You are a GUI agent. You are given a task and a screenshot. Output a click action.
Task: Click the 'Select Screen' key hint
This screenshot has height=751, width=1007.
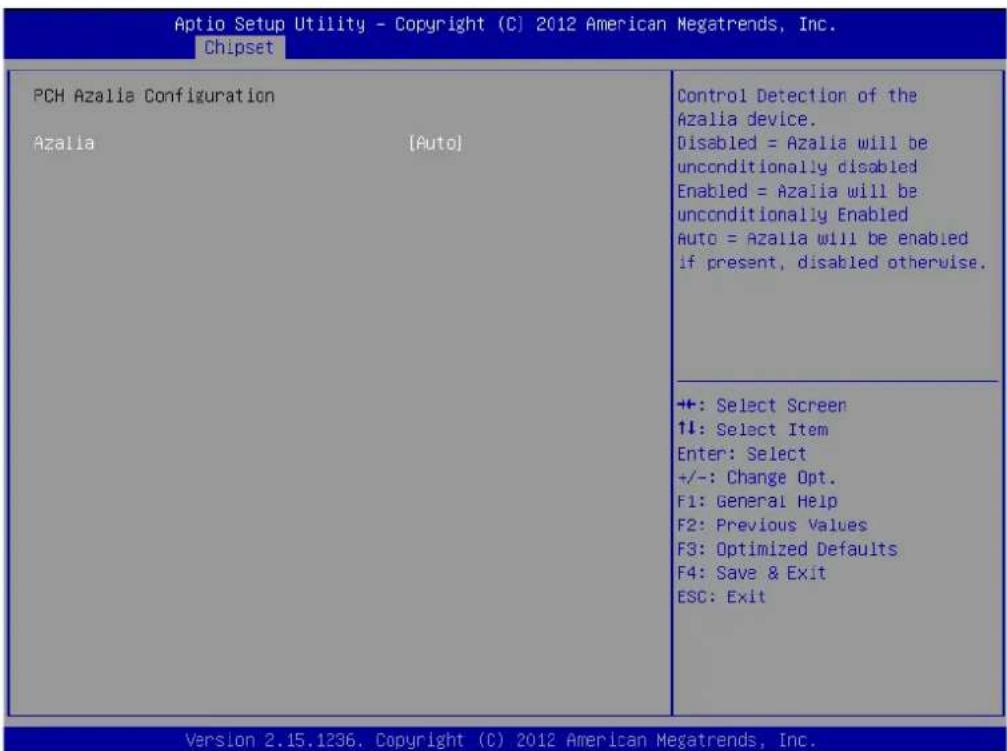point(762,405)
